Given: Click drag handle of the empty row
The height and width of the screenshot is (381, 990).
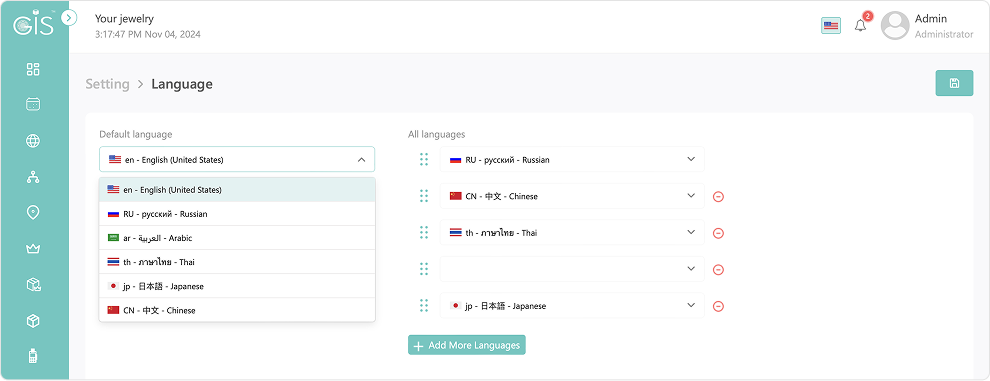Looking at the screenshot, I should tap(424, 269).
